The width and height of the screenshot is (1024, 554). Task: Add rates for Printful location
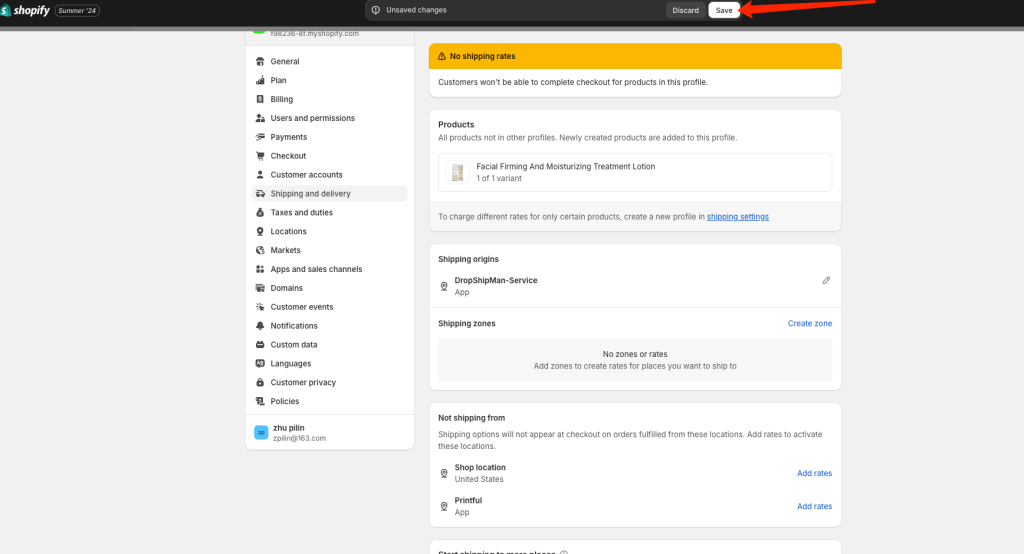pos(814,506)
